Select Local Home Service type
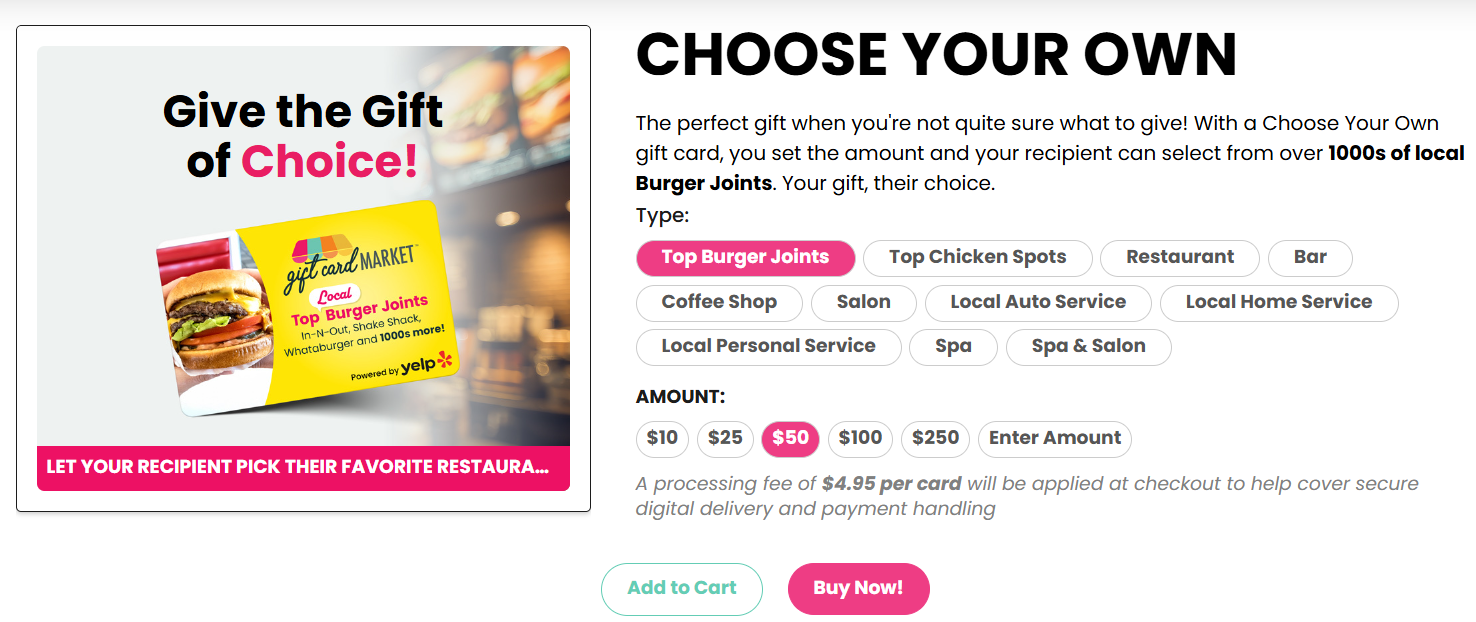Image resolution: width=1476 pixels, height=622 pixels. [1279, 303]
